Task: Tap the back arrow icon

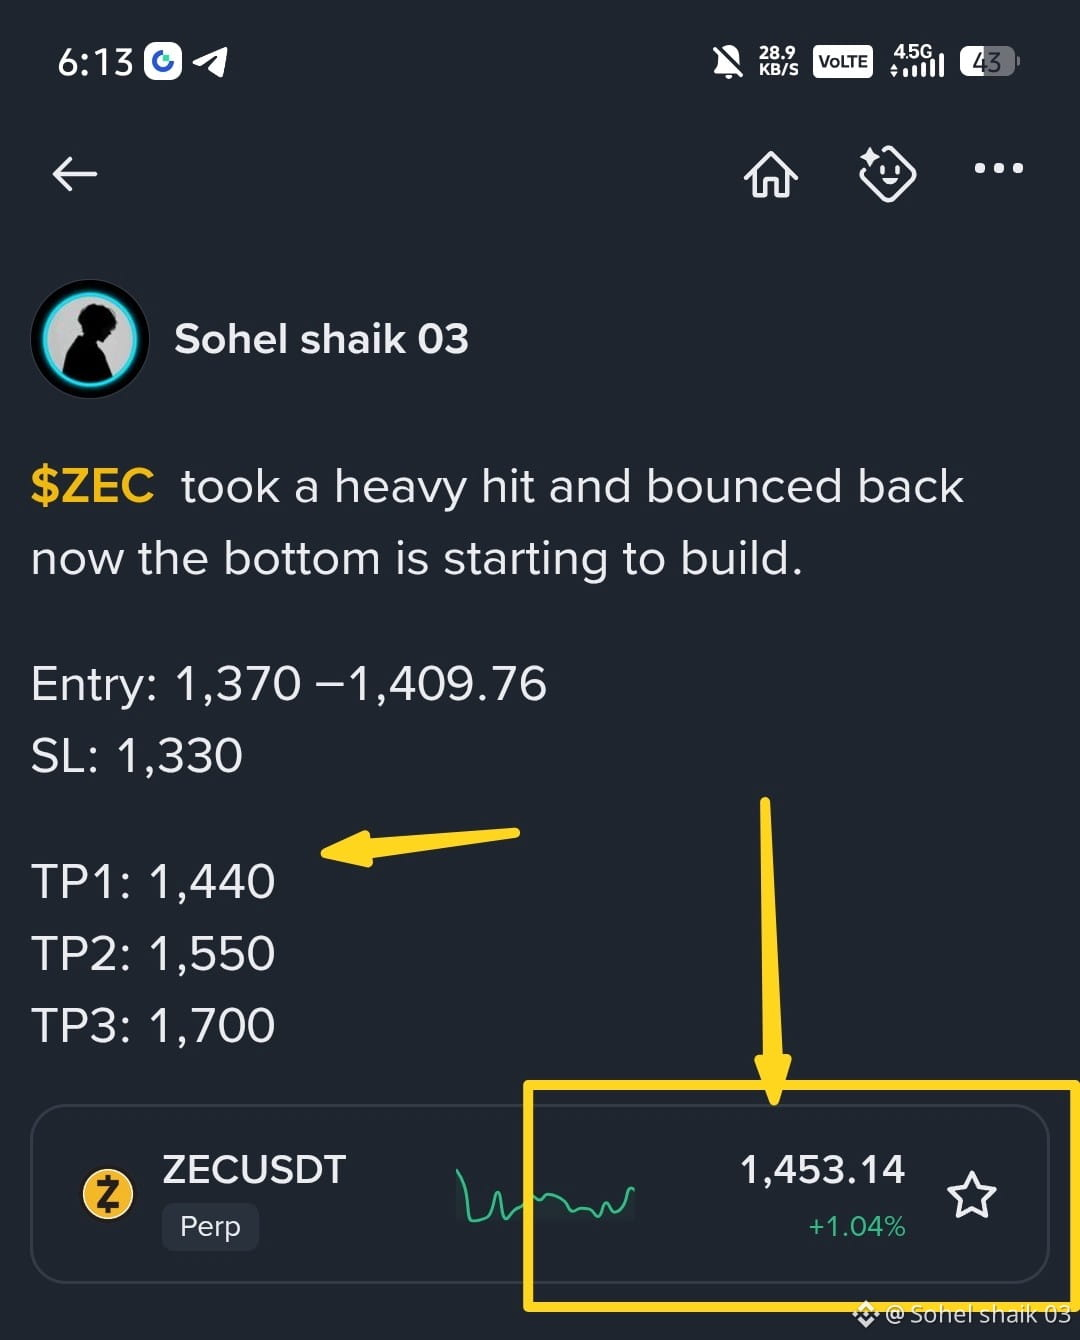Action: point(75,174)
